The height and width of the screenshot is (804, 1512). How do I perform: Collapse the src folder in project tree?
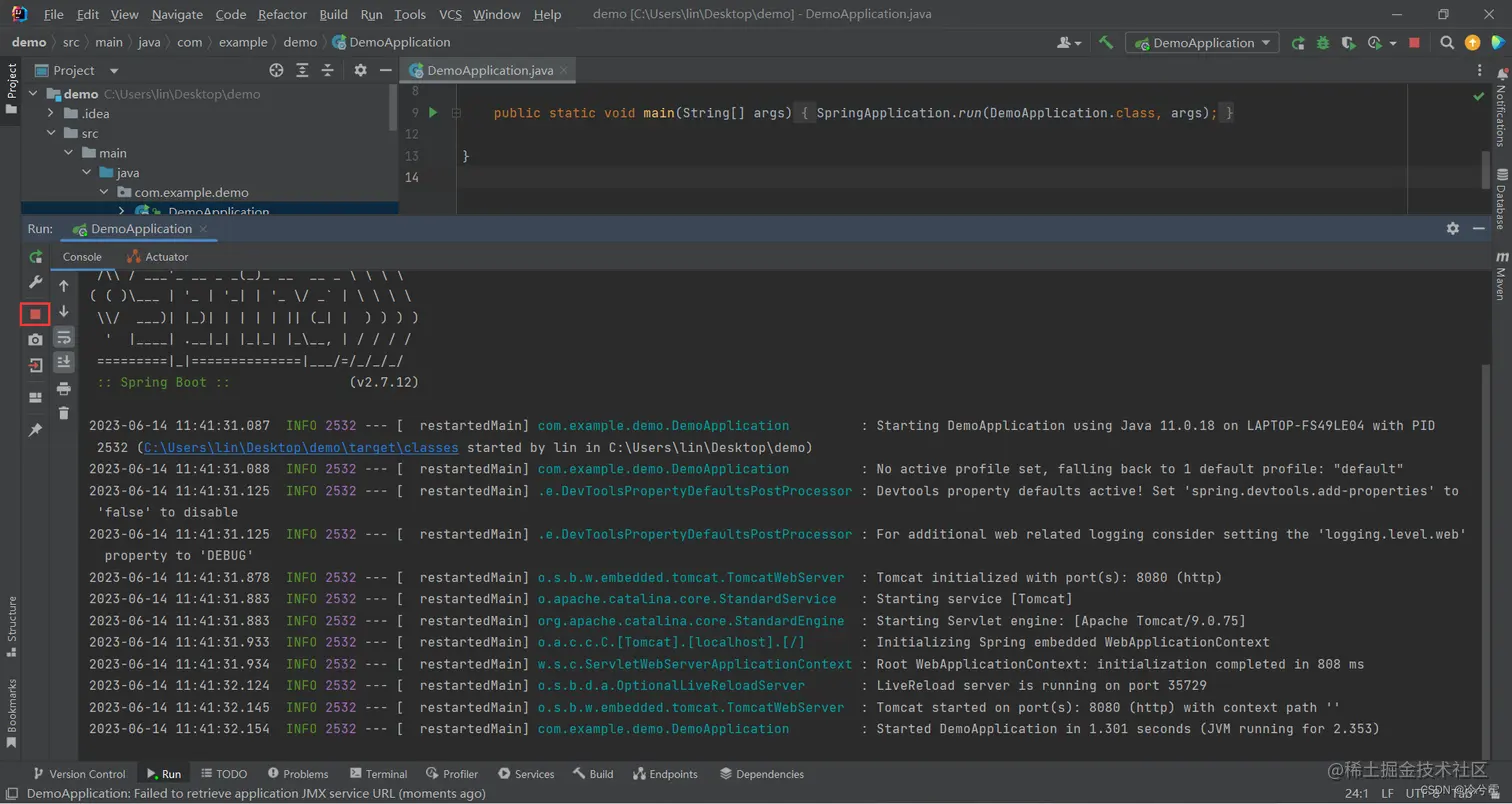tap(51, 133)
